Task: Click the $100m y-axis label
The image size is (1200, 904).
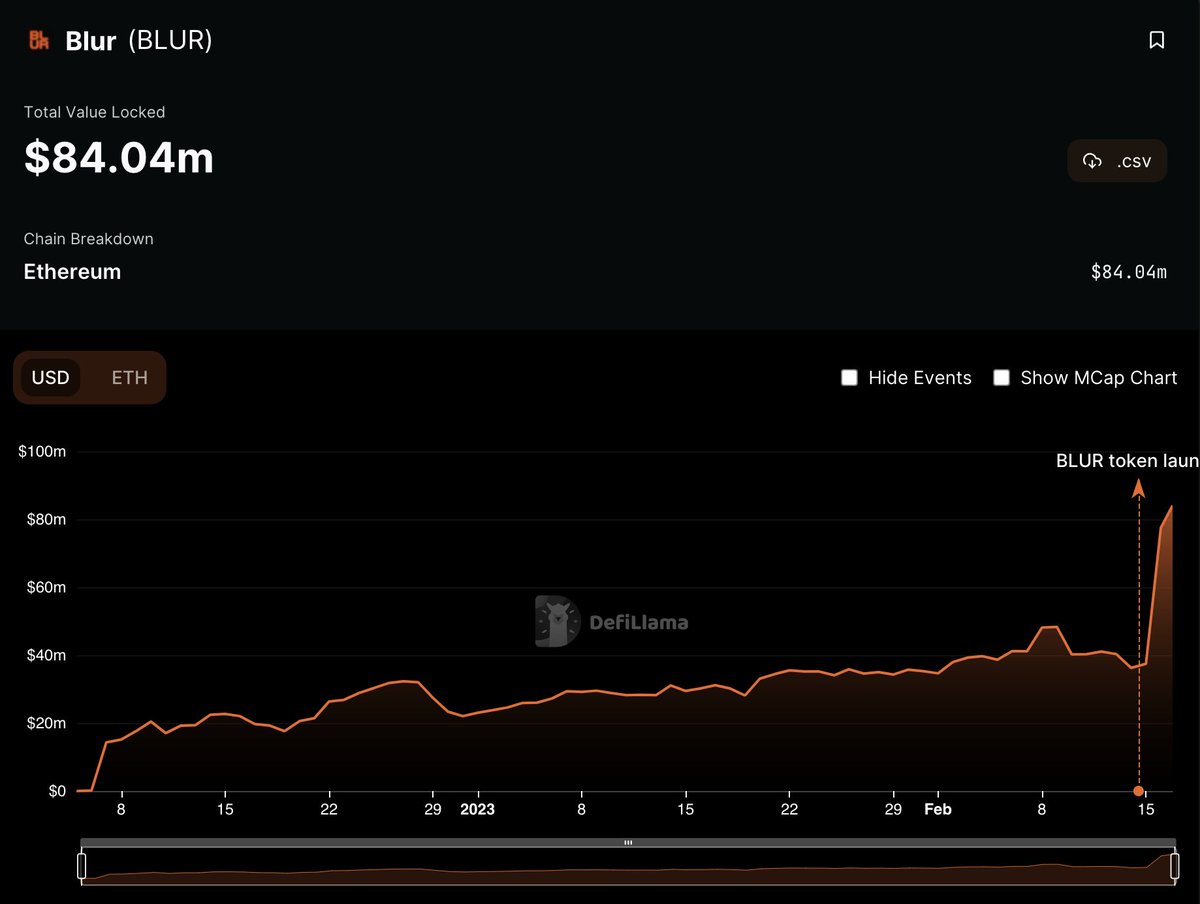Action: 42,452
